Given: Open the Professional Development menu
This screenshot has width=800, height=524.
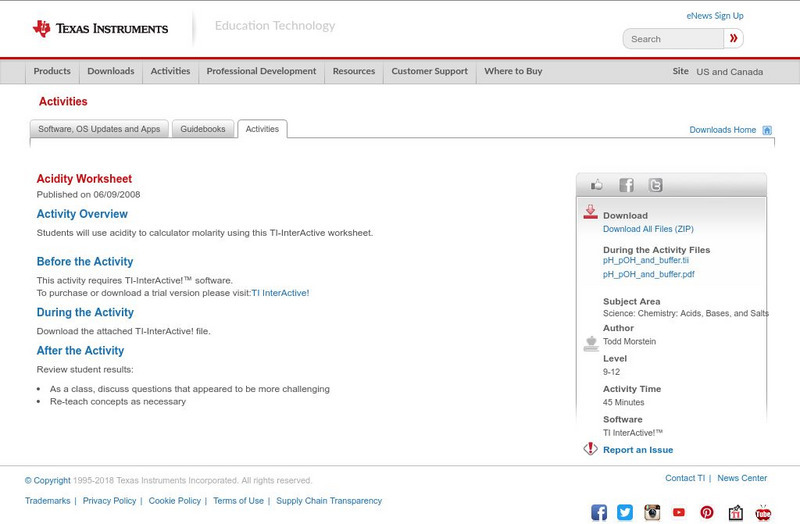Looking at the screenshot, I should 261,71.
